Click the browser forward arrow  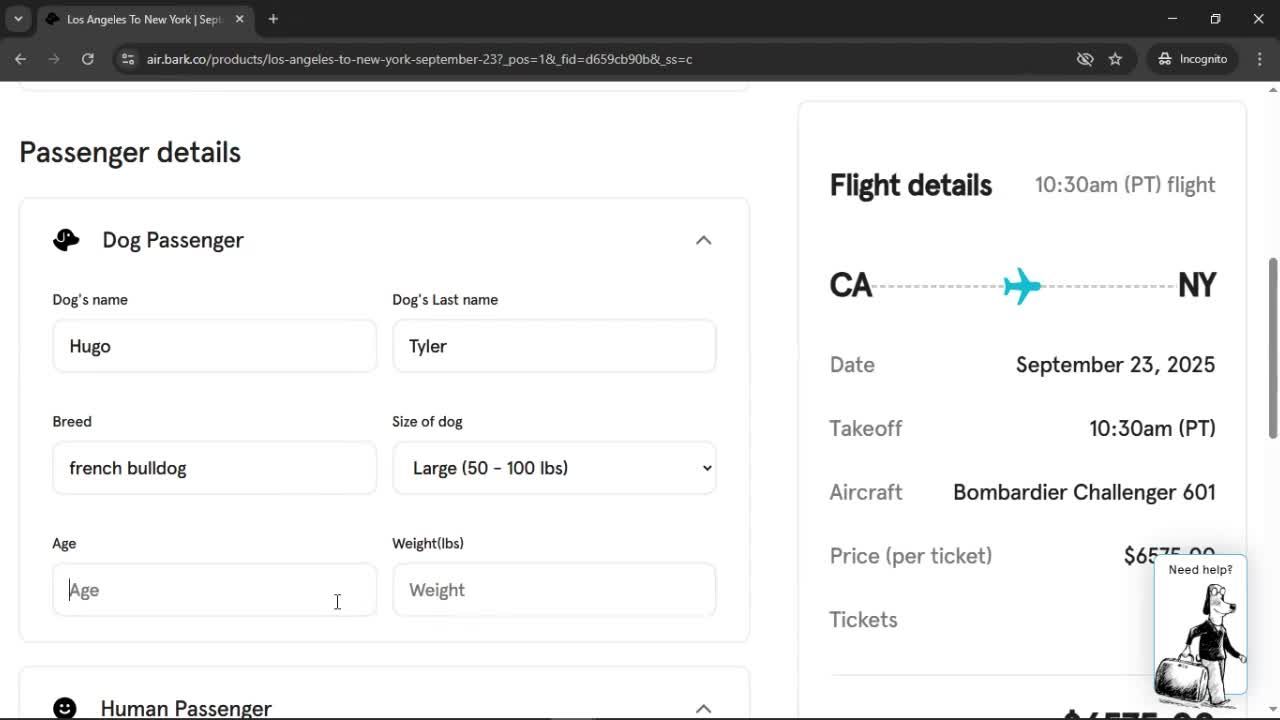point(54,59)
